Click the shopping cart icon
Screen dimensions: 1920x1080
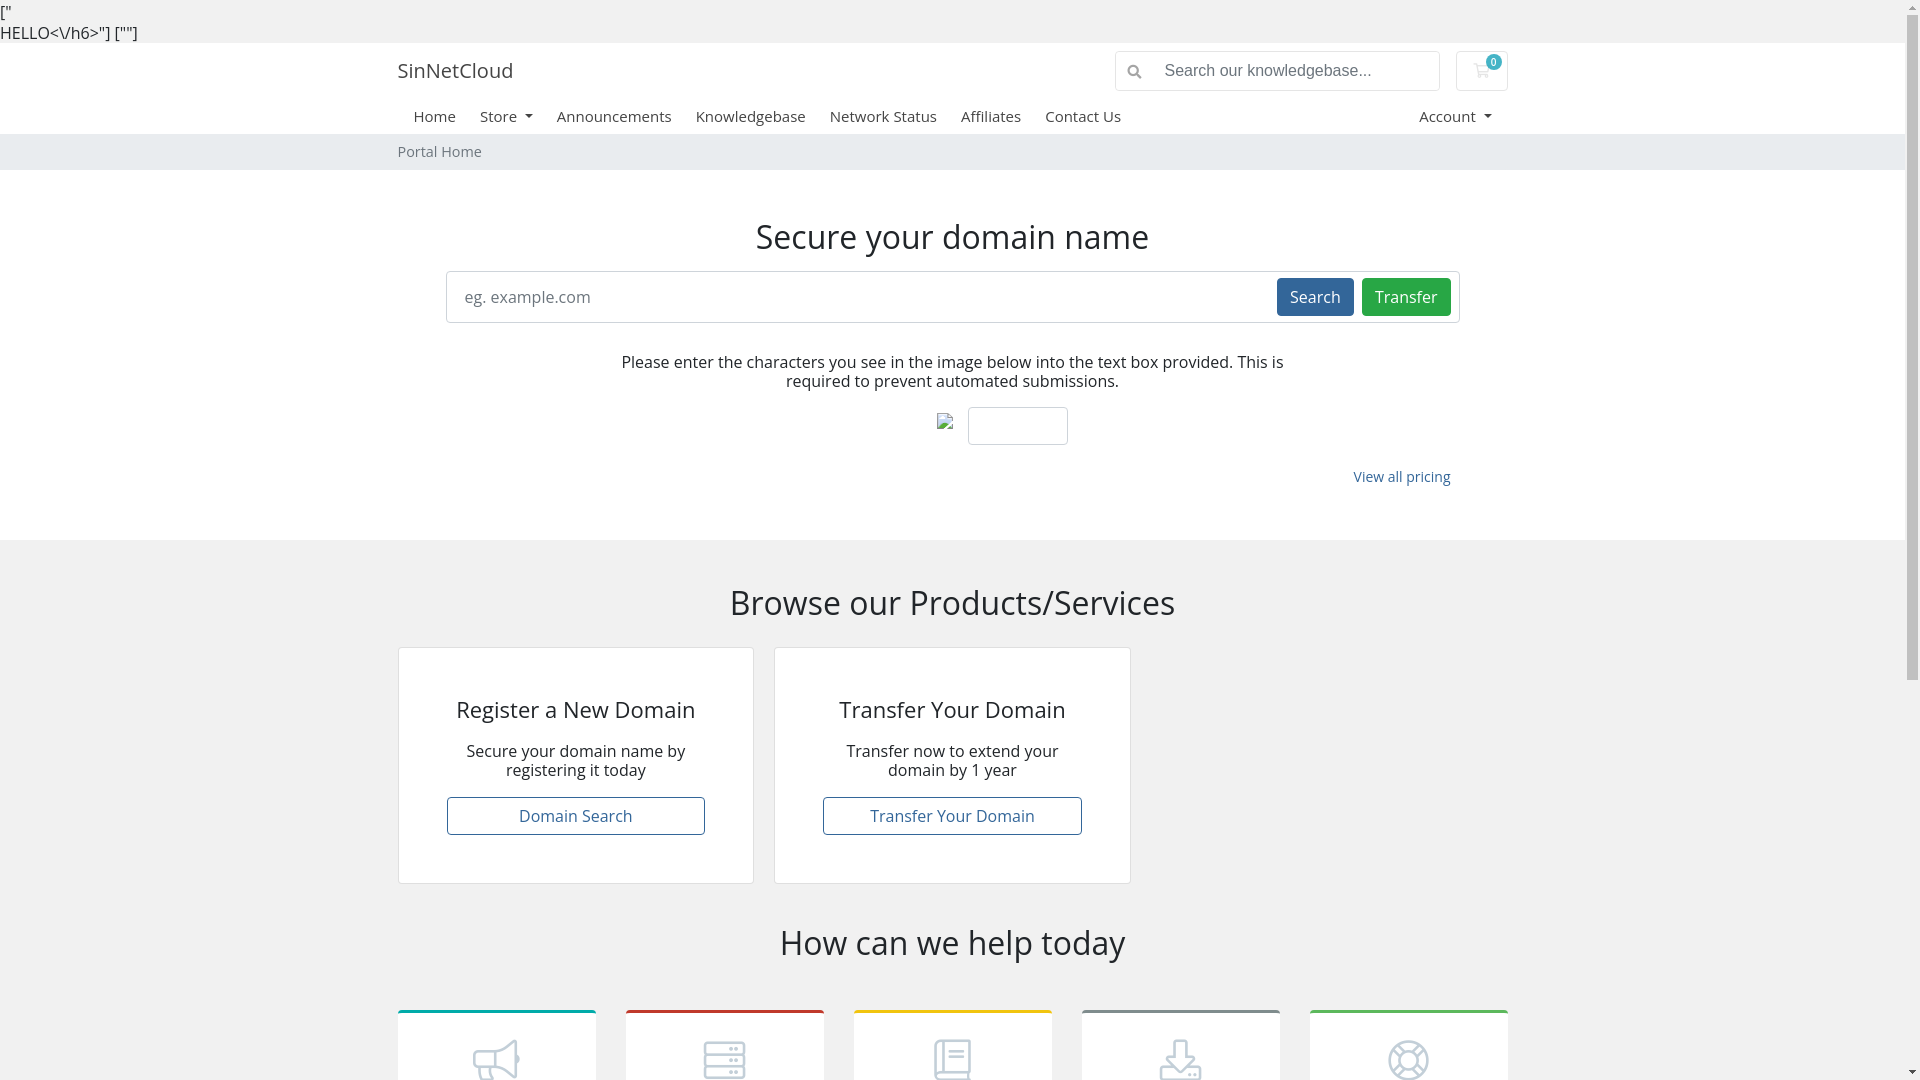coord(1481,71)
